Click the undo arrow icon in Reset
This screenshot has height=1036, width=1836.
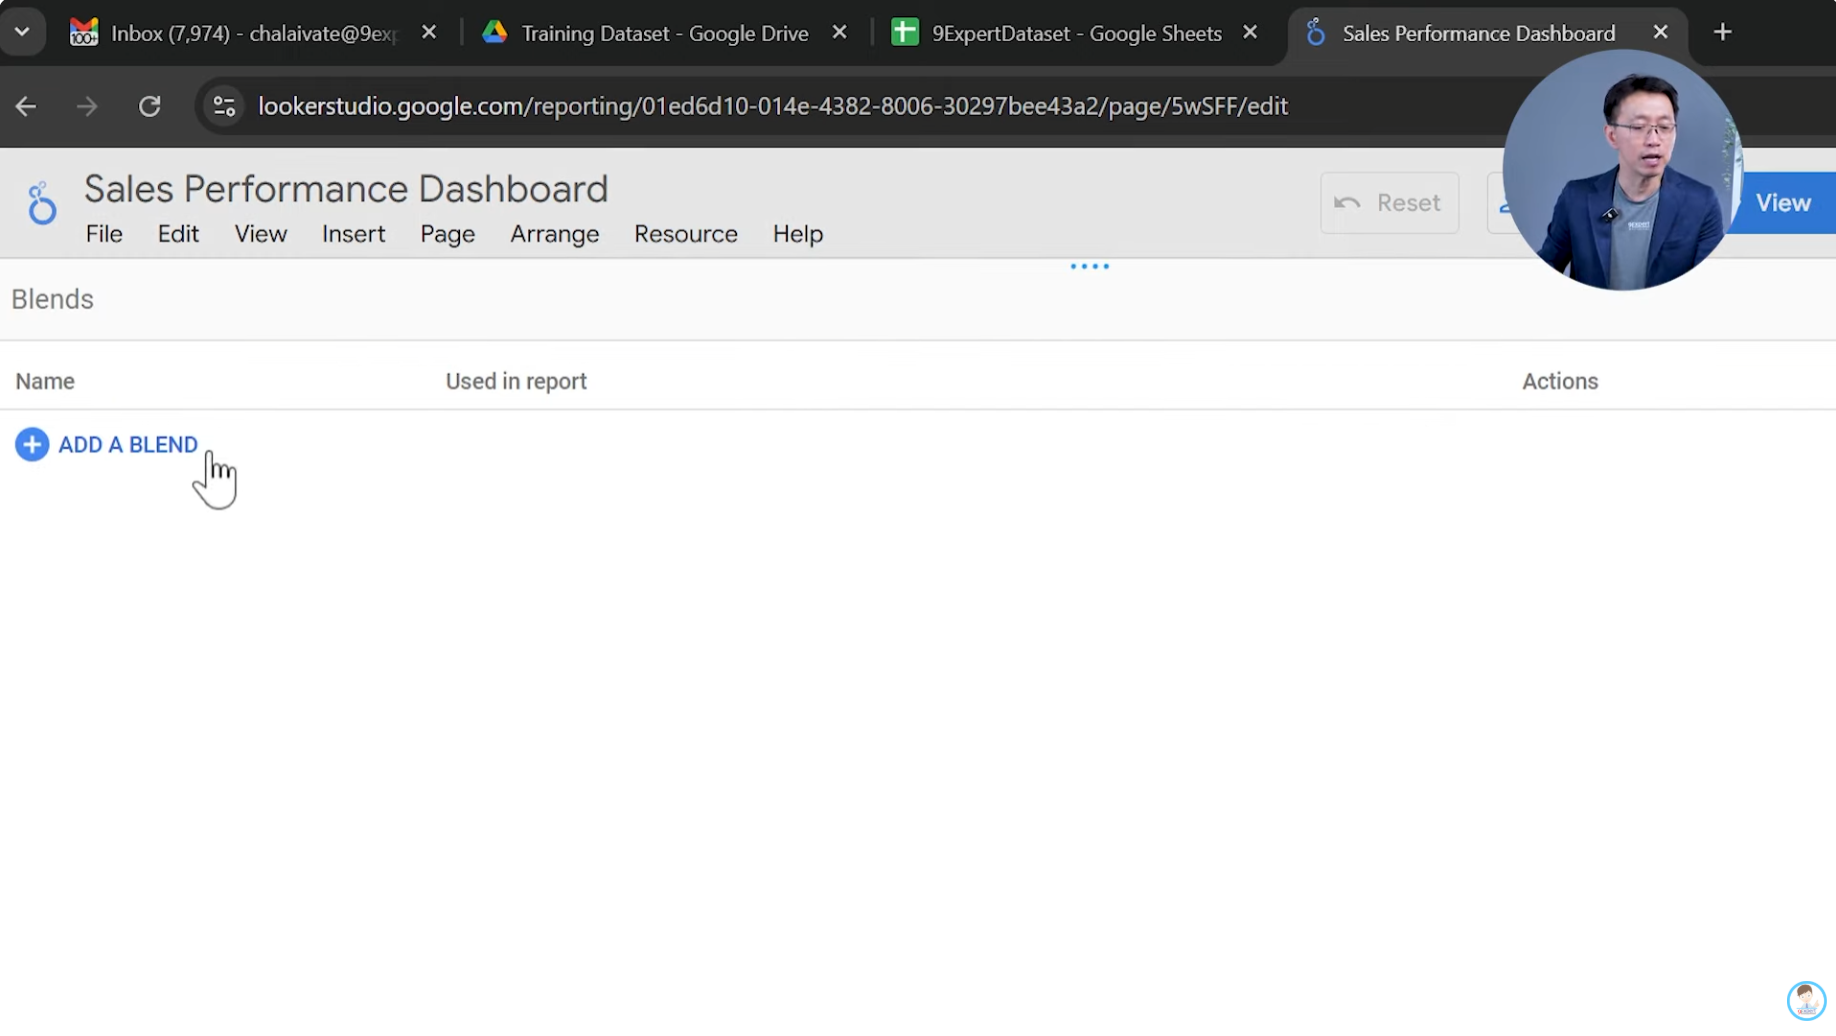[1347, 203]
